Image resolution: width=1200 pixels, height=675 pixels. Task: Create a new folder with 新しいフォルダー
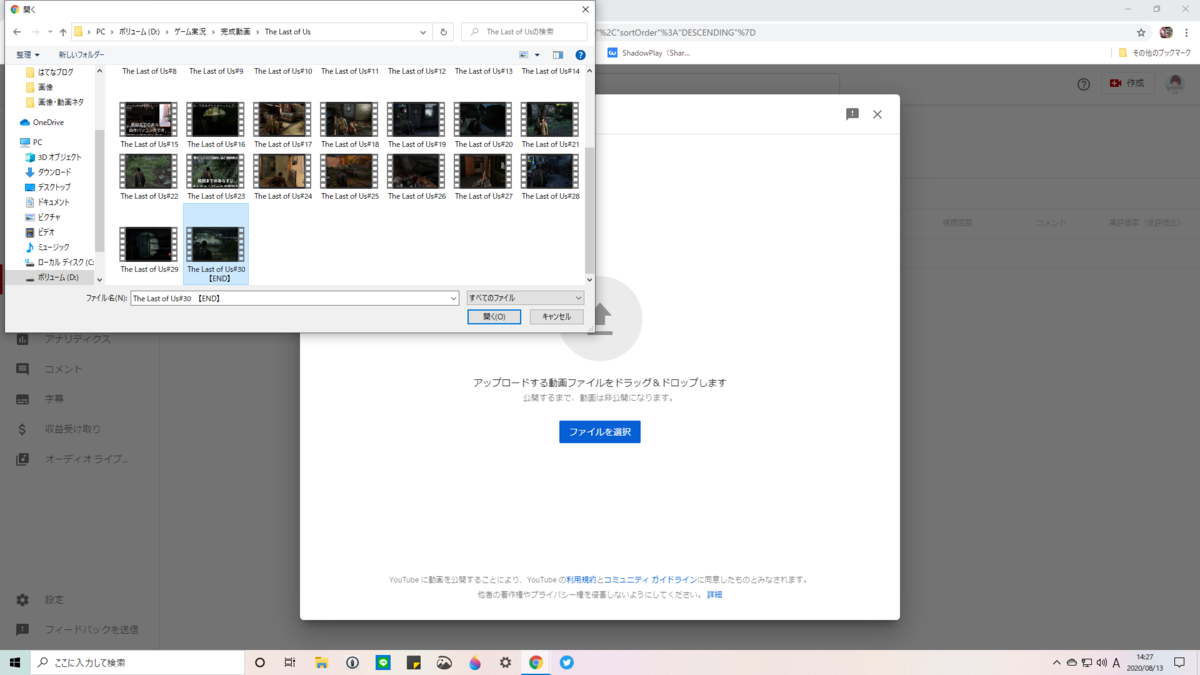[81, 55]
